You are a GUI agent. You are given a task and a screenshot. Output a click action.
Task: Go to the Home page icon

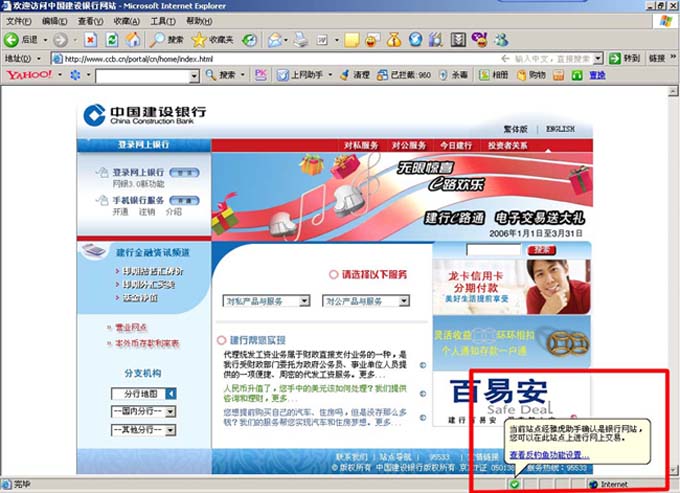(133, 40)
